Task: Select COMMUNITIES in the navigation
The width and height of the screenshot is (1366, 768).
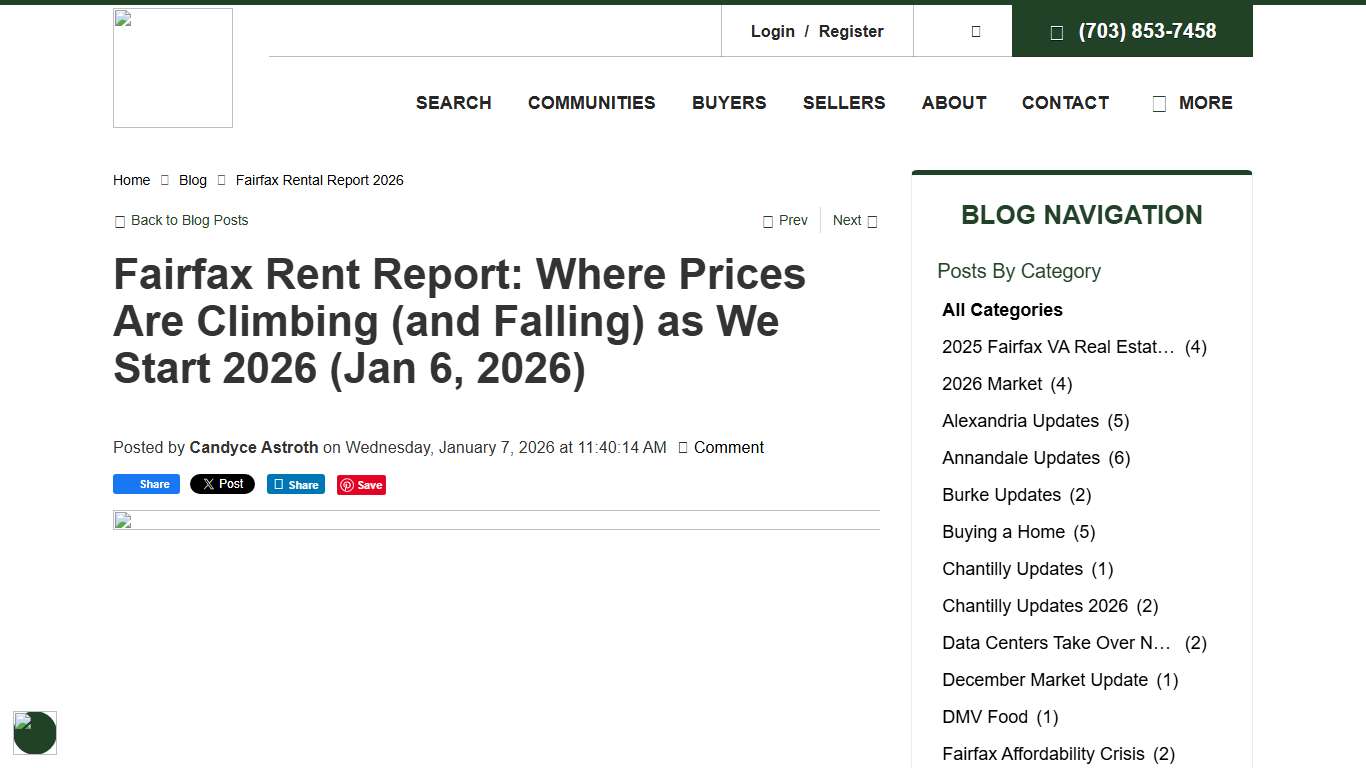Action: [x=592, y=103]
